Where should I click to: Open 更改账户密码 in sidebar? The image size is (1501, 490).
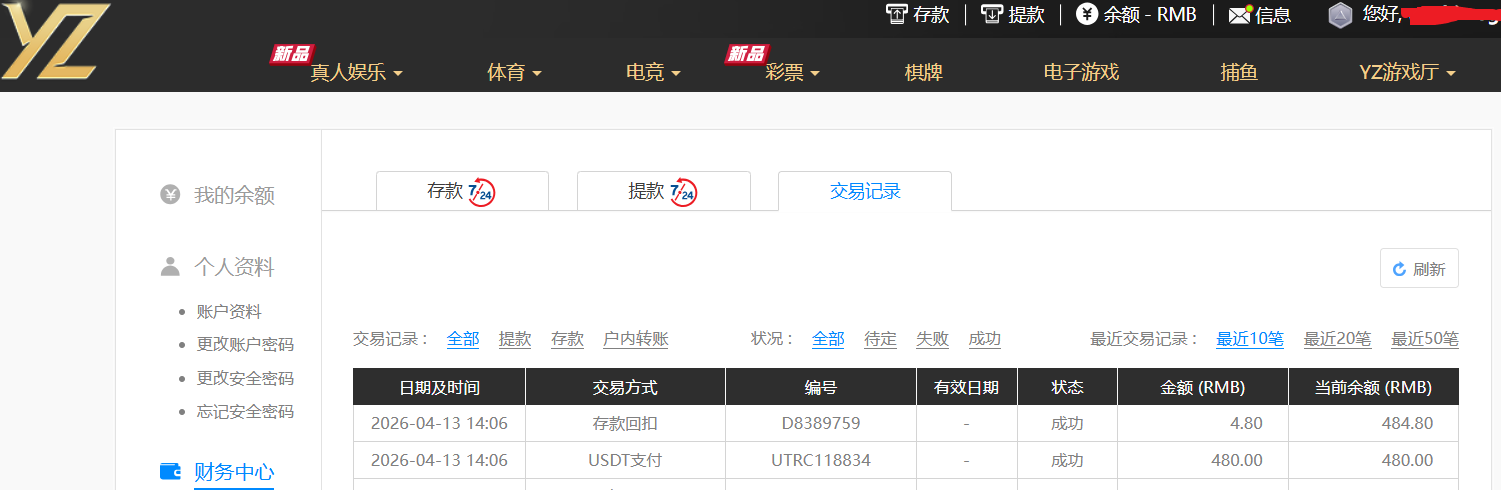pos(245,345)
